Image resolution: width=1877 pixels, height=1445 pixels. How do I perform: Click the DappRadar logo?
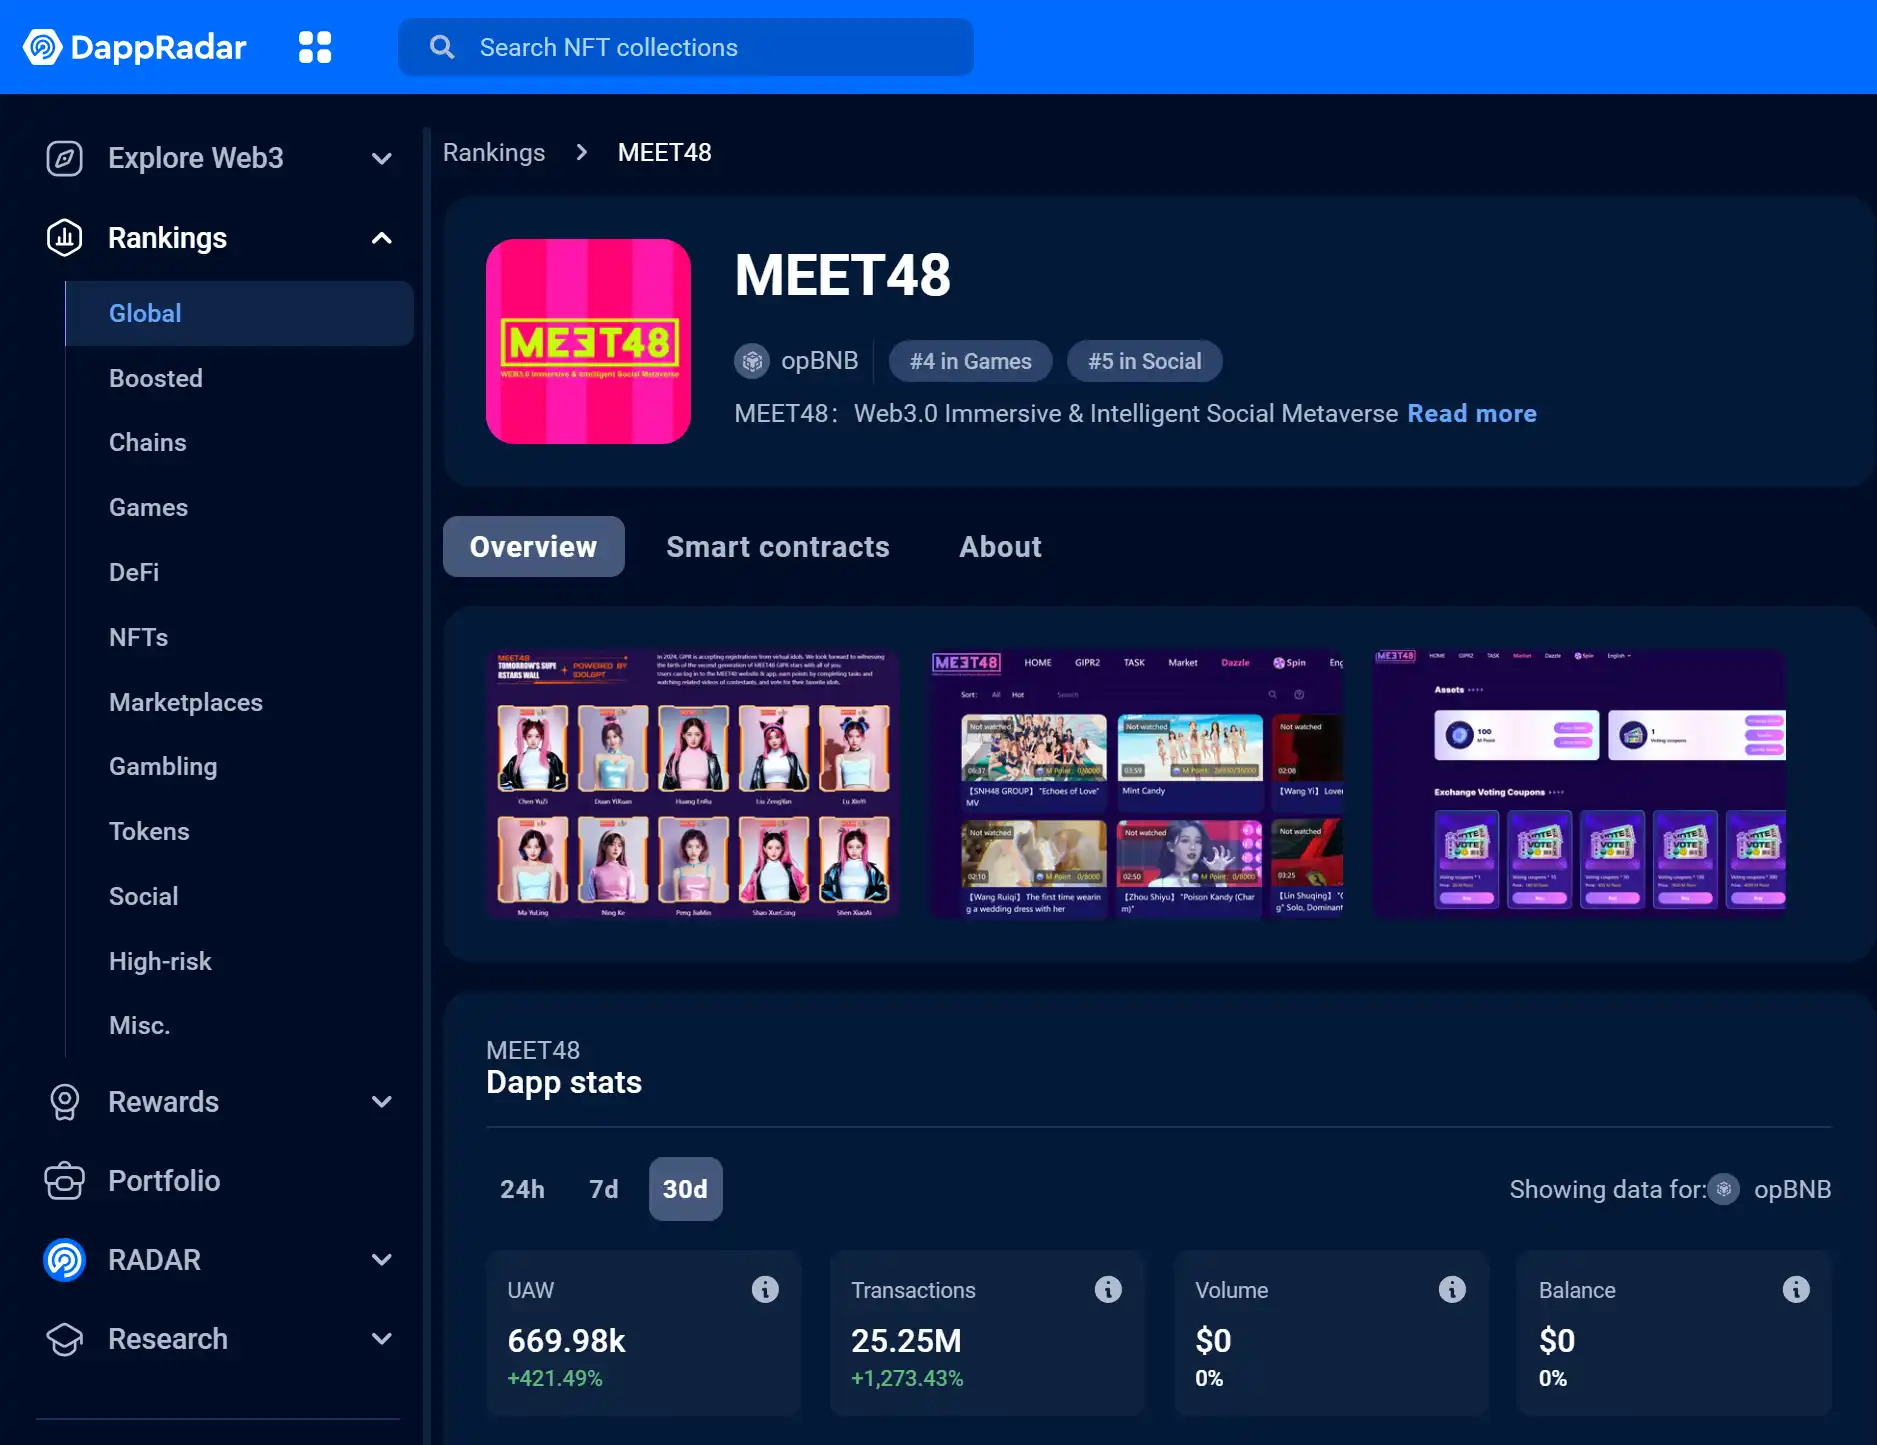point(135,47)
